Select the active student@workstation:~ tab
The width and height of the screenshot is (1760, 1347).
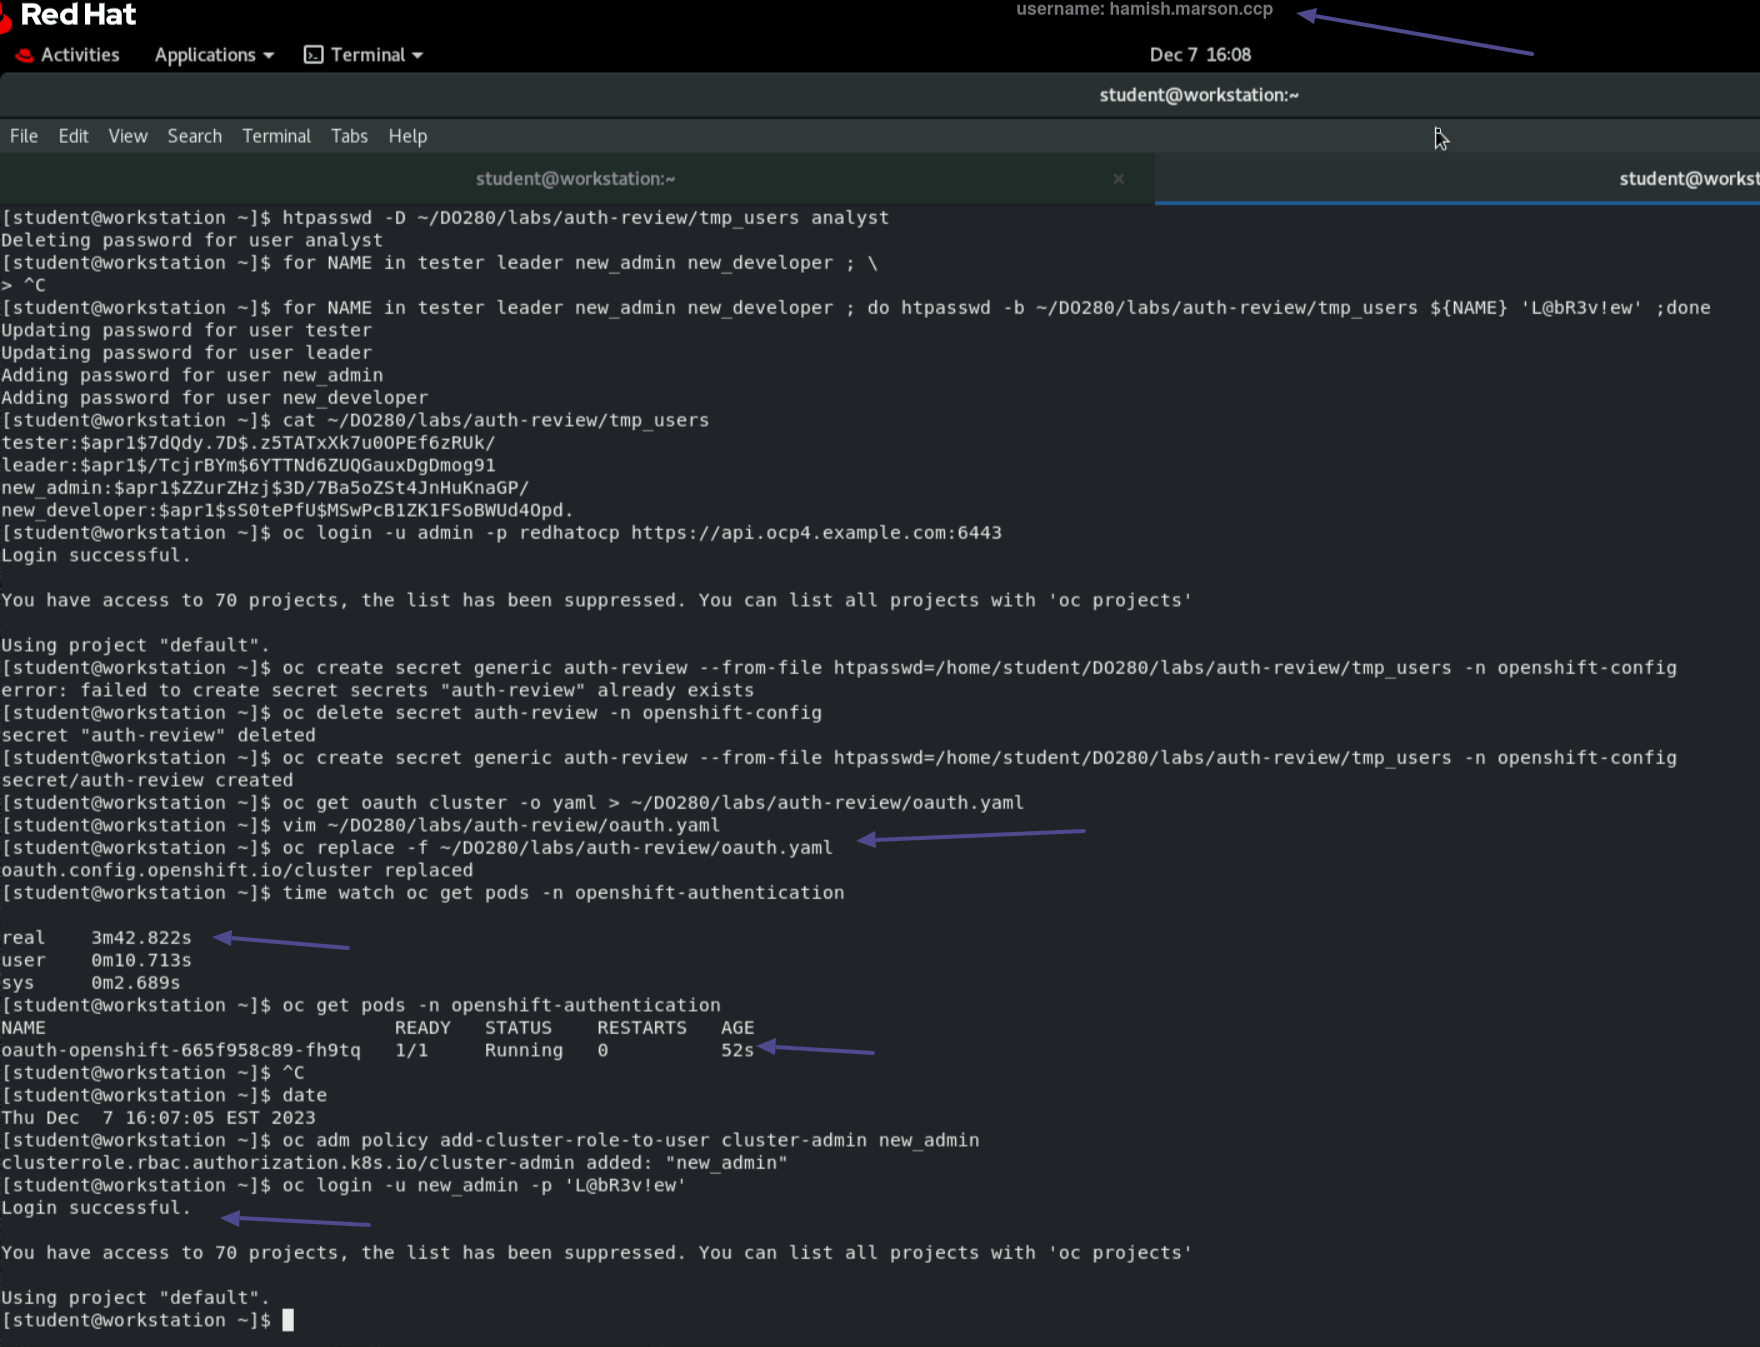575,179
